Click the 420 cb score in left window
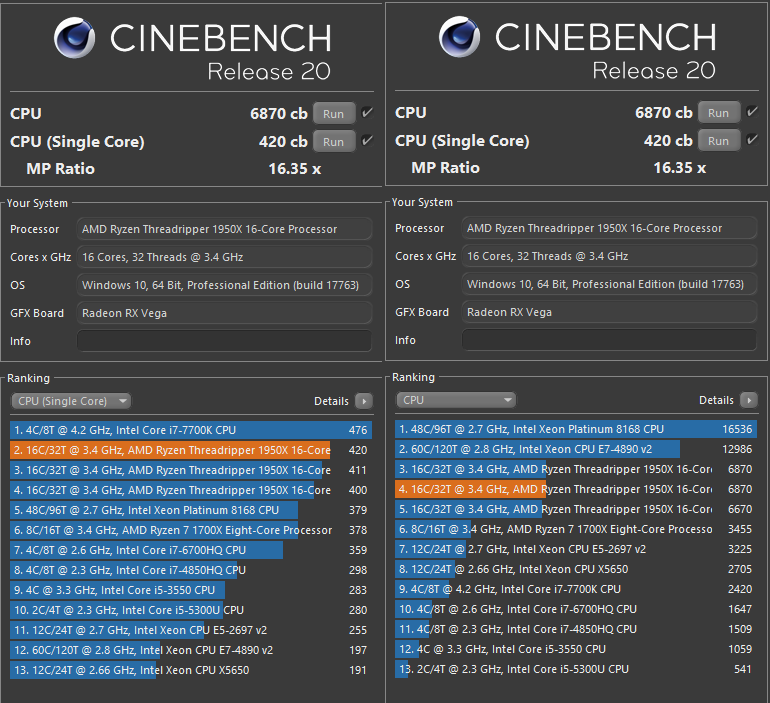The height and width of the screenshot is (703, 770). coord(283,142)
